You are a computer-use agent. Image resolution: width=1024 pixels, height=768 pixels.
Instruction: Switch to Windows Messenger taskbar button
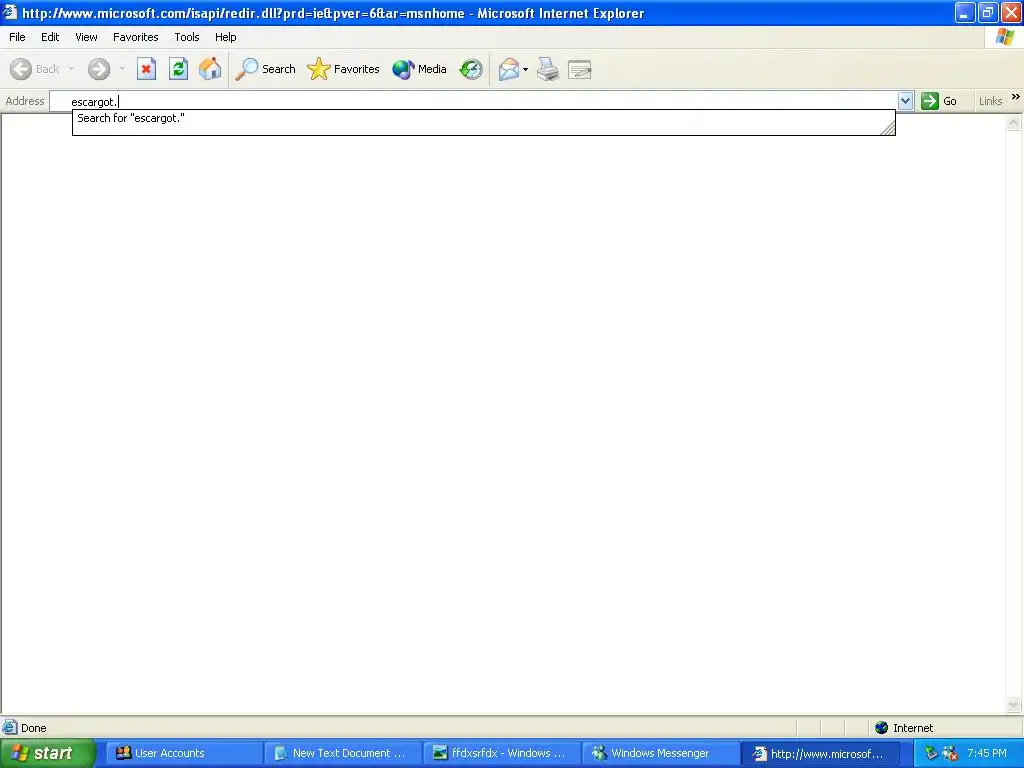(x=661, y=753)
